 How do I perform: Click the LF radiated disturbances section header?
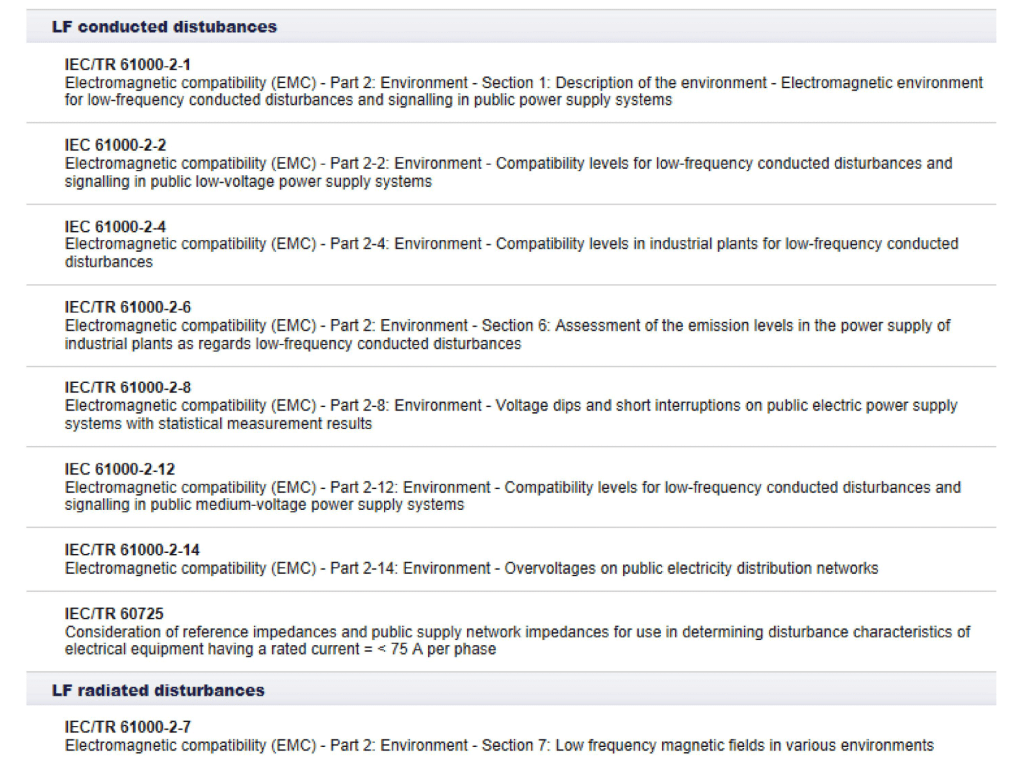pyautogui.click(x=158, y=691)
